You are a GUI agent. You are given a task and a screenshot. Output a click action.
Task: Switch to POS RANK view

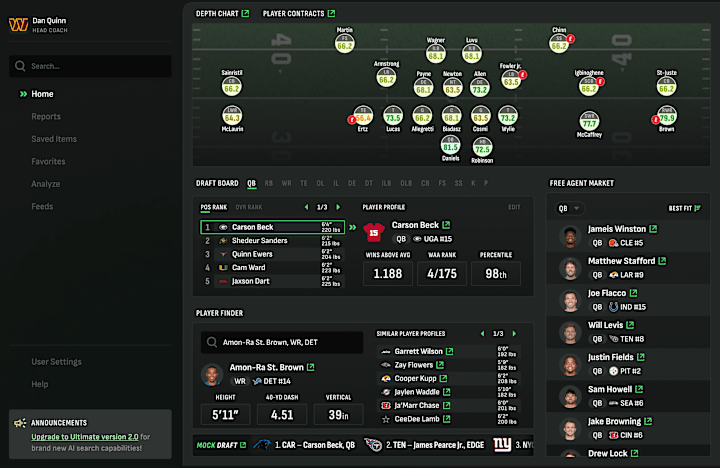pos(214,208)
